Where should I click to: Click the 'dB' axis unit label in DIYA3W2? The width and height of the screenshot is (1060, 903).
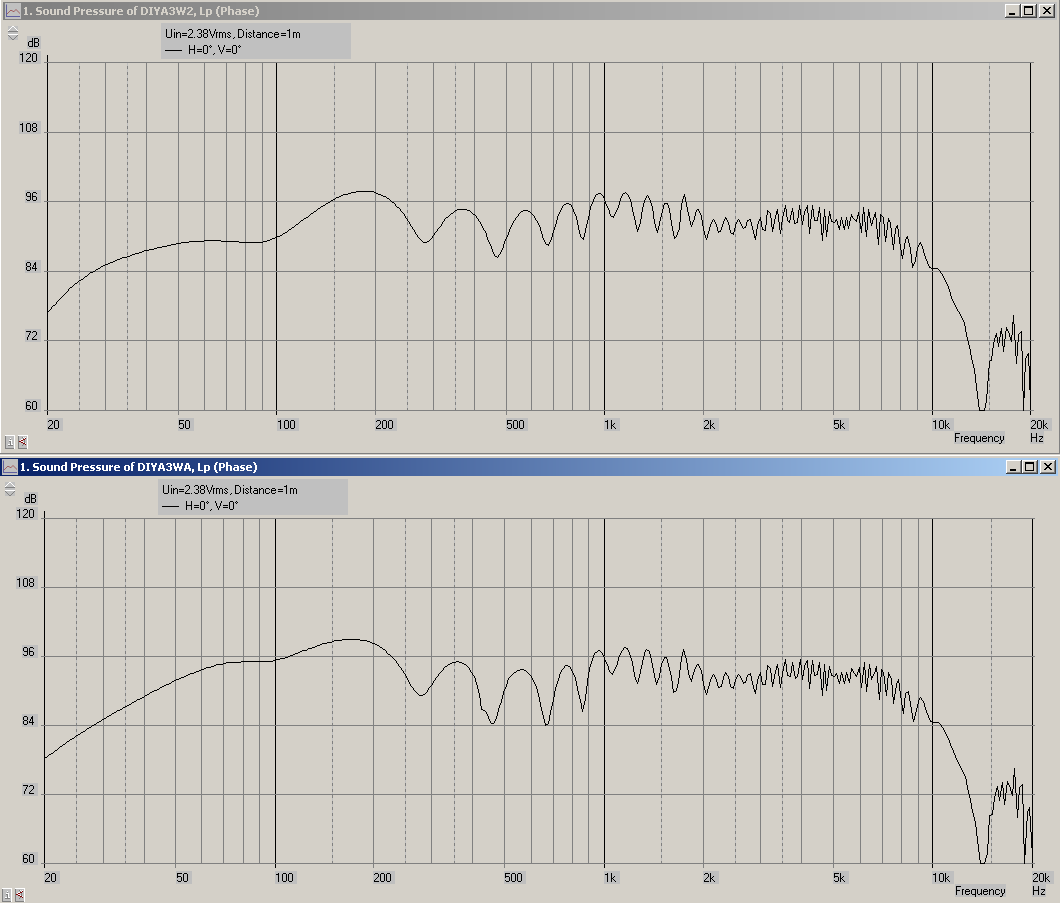pos(33,43)
